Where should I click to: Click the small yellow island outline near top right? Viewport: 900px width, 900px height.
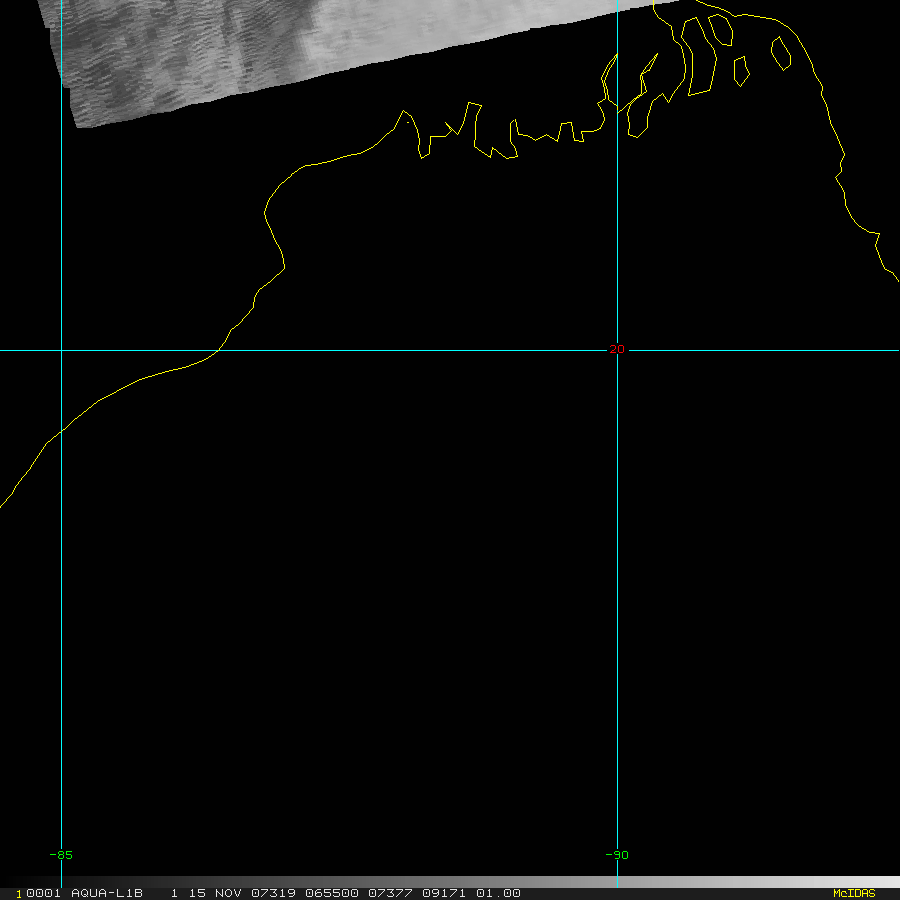[782, 53]
